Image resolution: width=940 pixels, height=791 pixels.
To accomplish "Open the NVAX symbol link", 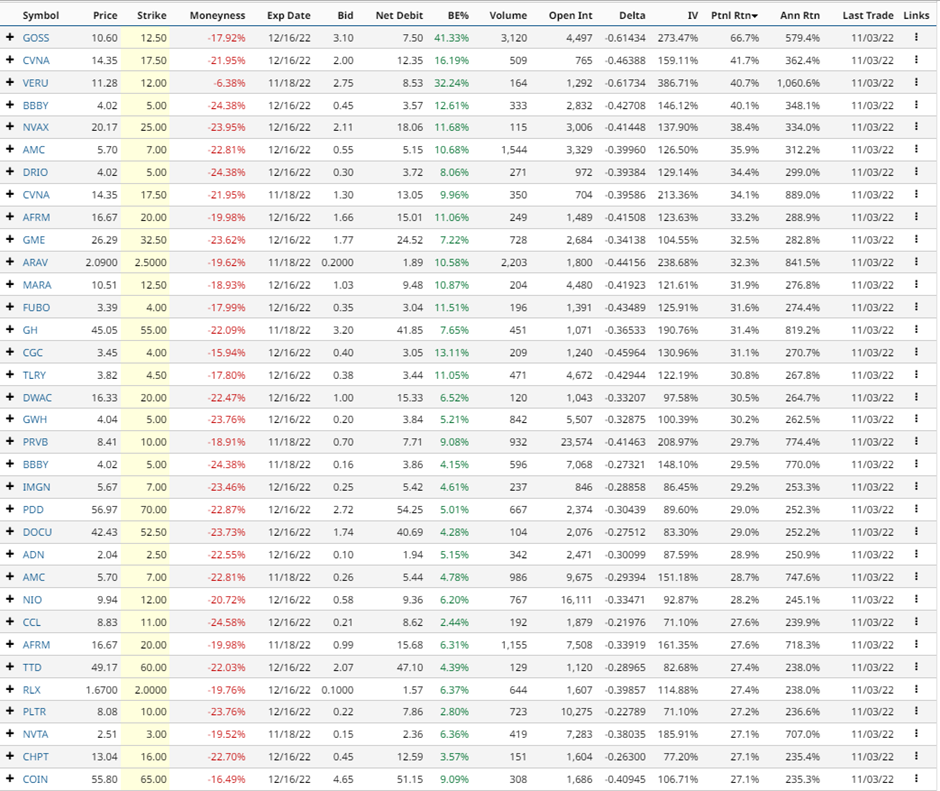I will (x=36, y=127).
